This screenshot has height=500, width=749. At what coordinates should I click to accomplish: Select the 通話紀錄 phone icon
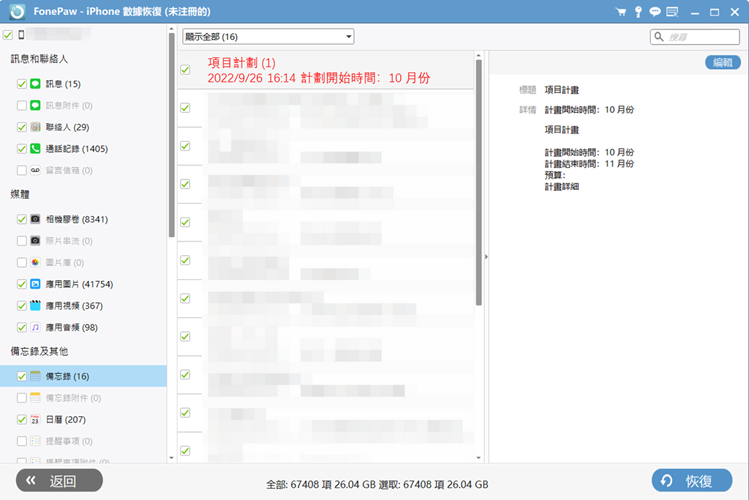[x=35, y=149]
